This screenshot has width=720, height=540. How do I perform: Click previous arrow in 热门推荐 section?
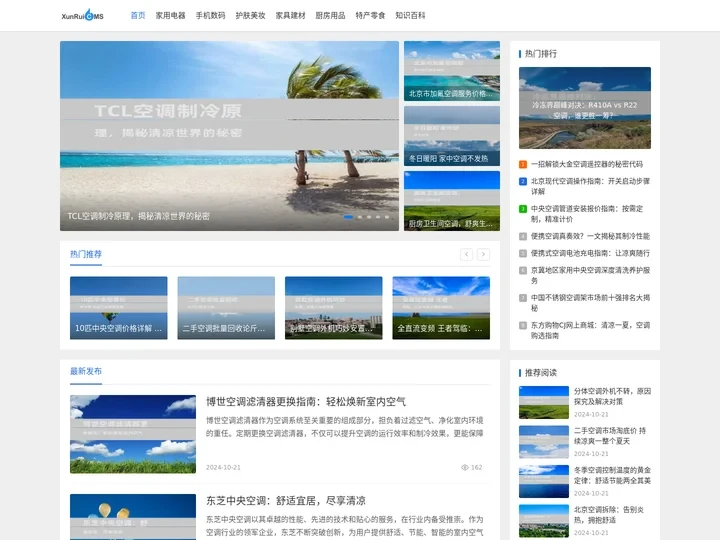pos(466,254)
